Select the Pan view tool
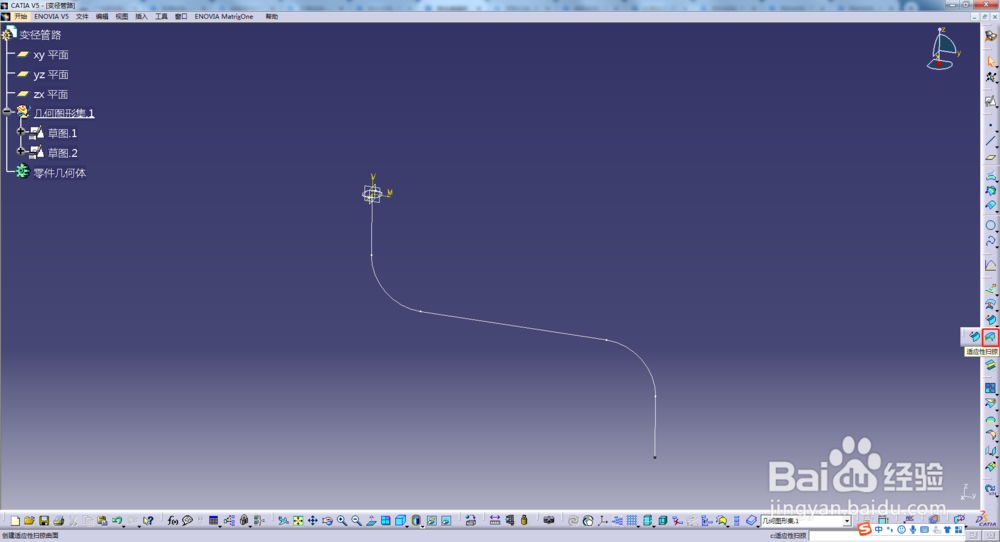1000x542 pixels. coord(312,521)
